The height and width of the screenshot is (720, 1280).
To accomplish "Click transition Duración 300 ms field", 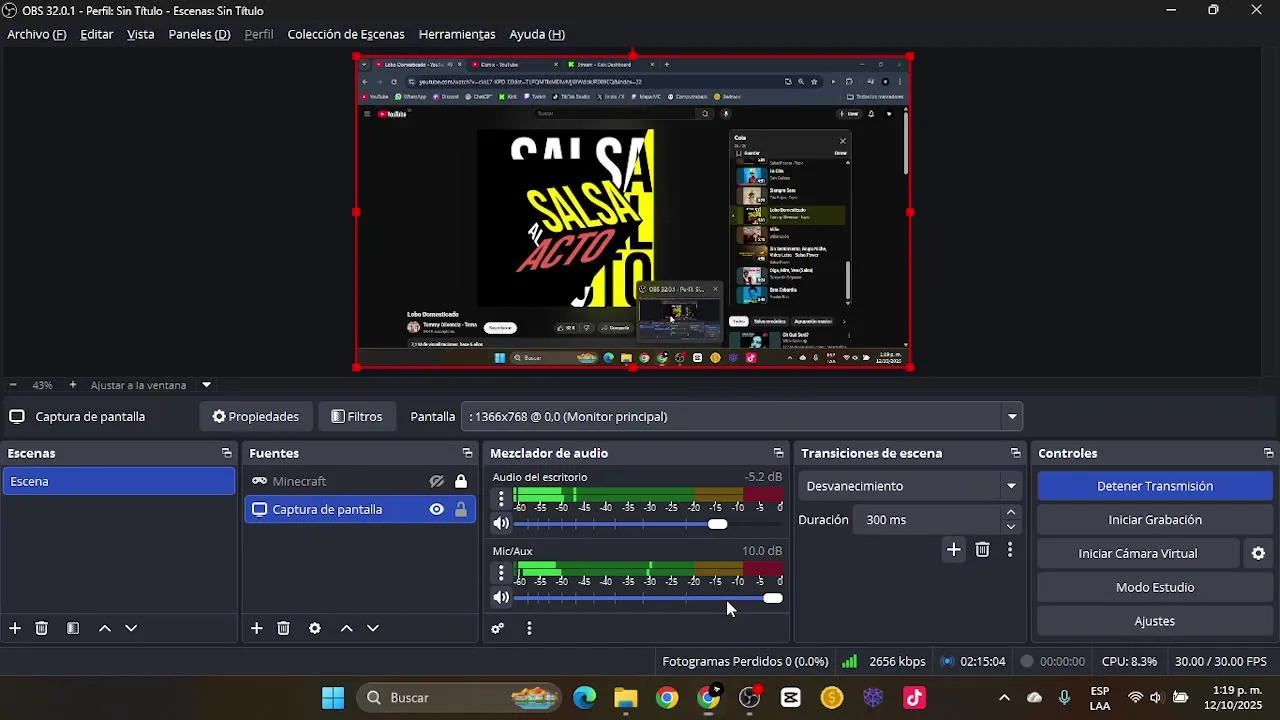I will click(x=927, y=520).
